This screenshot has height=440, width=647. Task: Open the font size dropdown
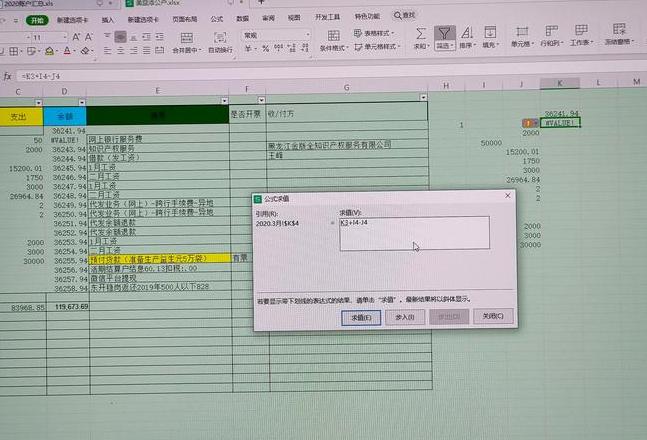(x=65, y=37)
